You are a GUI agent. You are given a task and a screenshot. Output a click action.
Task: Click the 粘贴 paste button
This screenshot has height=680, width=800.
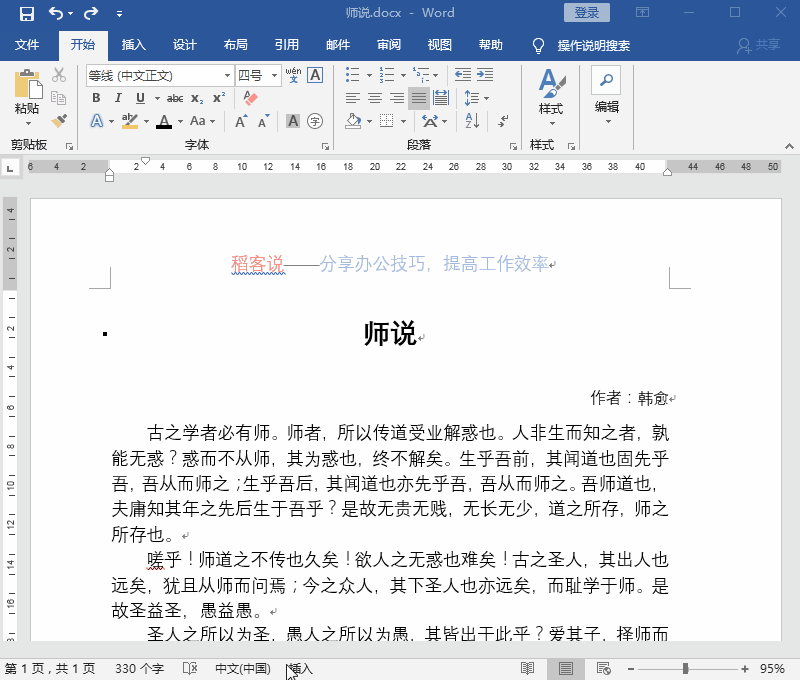point(27,97)
